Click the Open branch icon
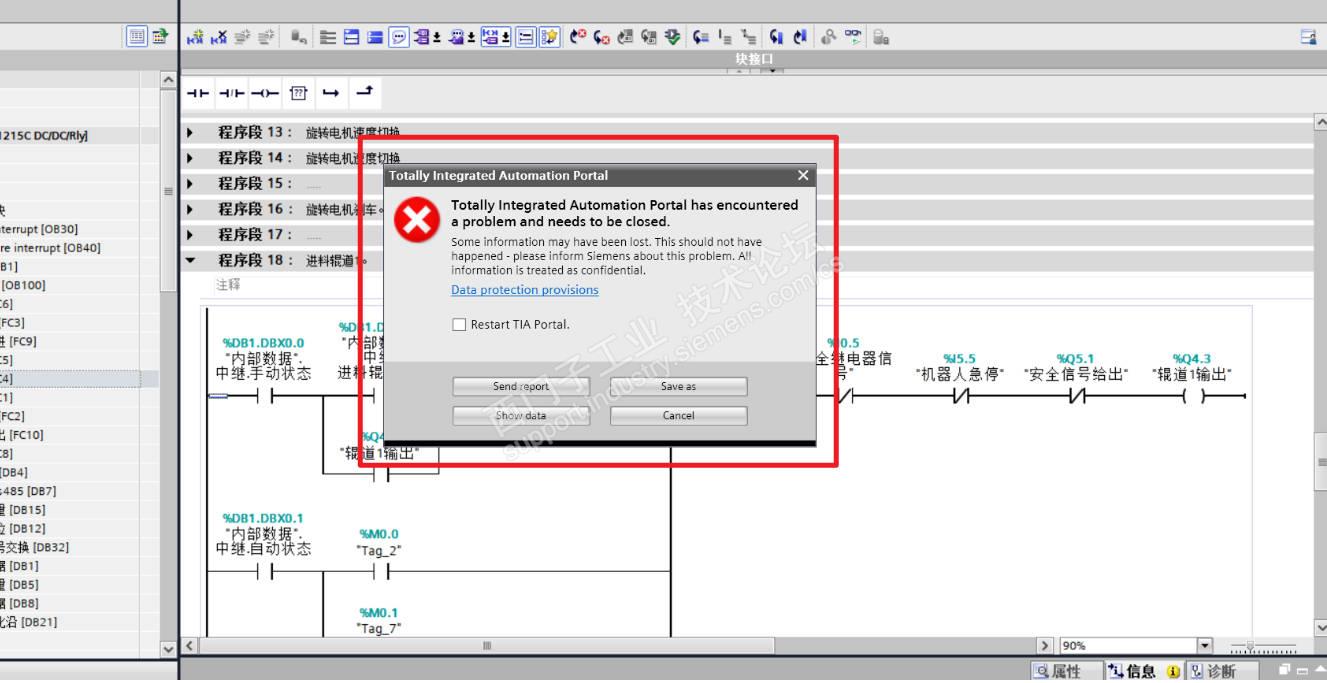The height and width of the screenshot is (683, 1327). click(x=331, y=93)
